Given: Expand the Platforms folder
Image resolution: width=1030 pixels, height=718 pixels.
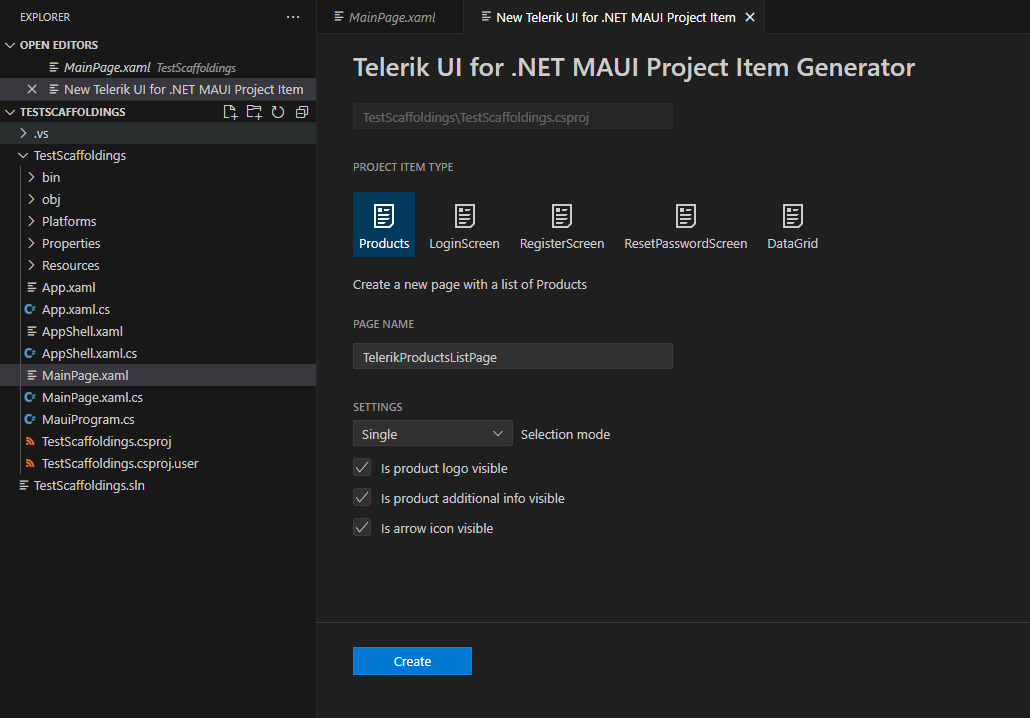Looking at the screenshot, I should pyautogui.click(x=158, y=221).
